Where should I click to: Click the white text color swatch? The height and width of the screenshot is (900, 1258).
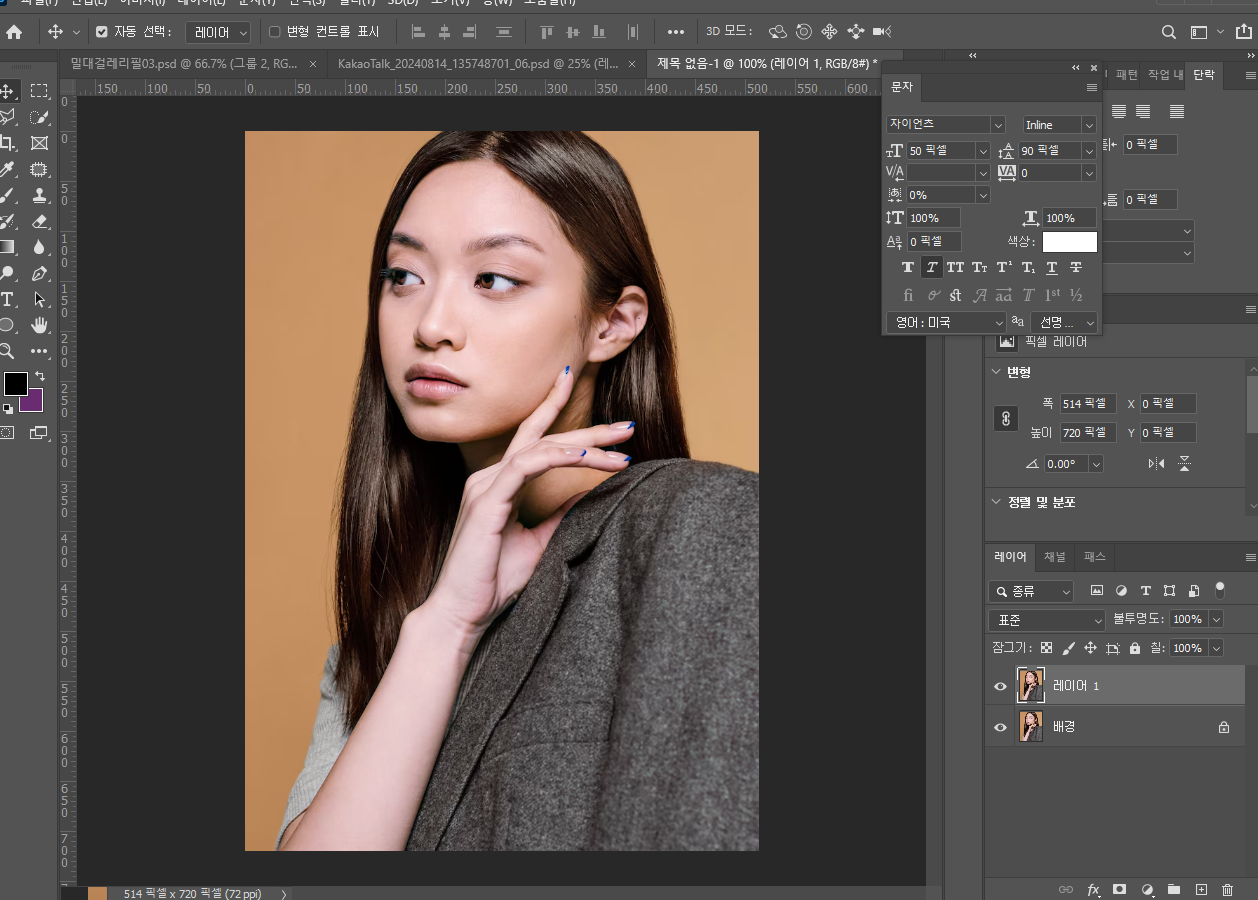(1069, 242)
